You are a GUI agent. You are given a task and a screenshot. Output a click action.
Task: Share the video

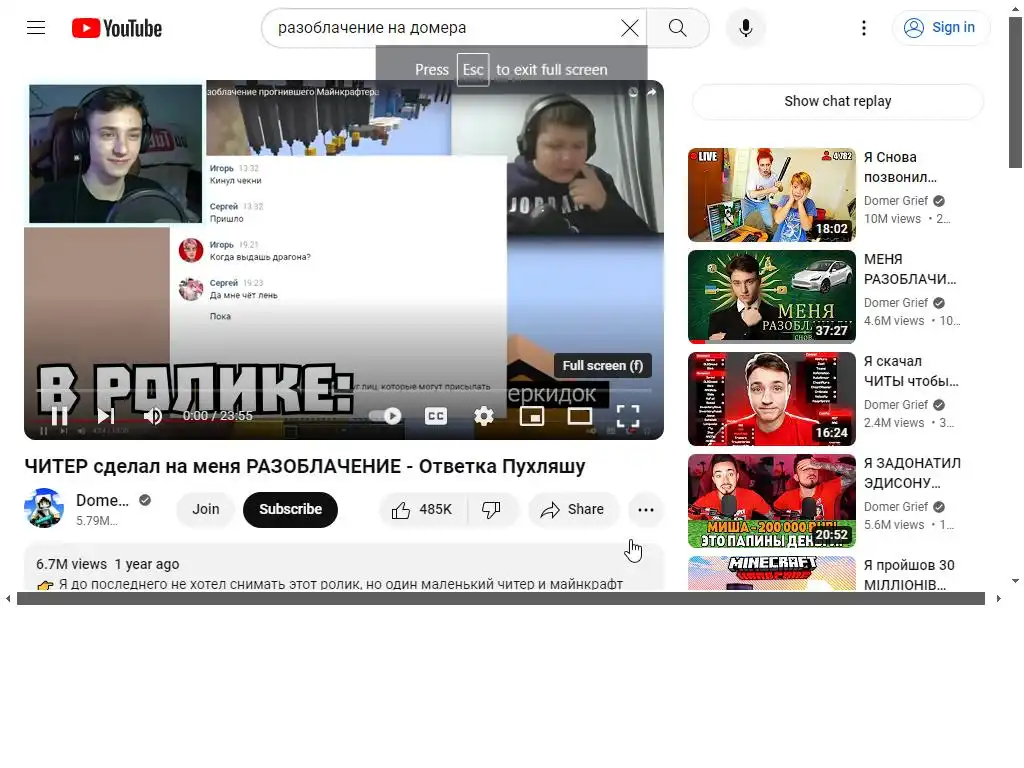[x=573, y=509]
